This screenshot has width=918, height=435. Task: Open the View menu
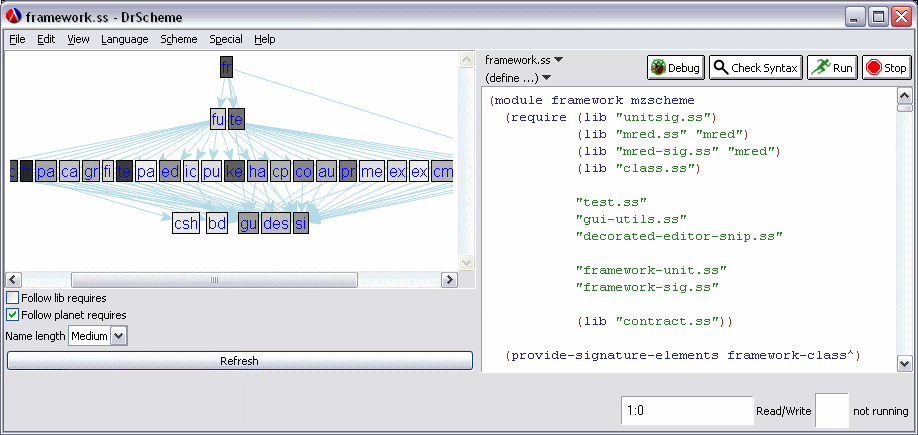pos(78,39)
